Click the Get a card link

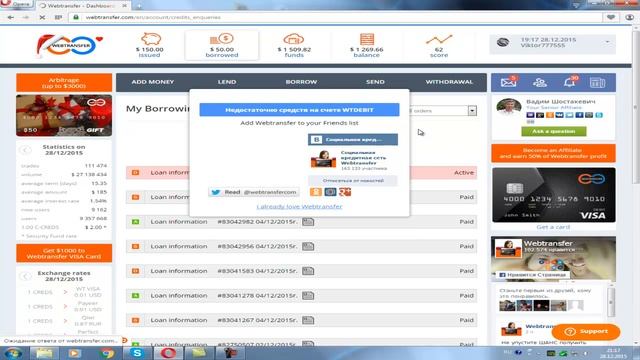pos(553,227)
